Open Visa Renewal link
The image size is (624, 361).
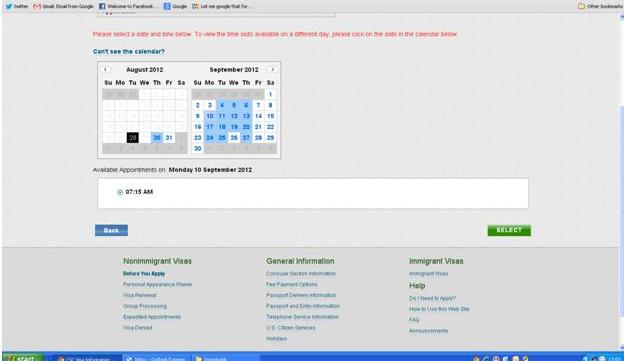[x=140, y=295]
